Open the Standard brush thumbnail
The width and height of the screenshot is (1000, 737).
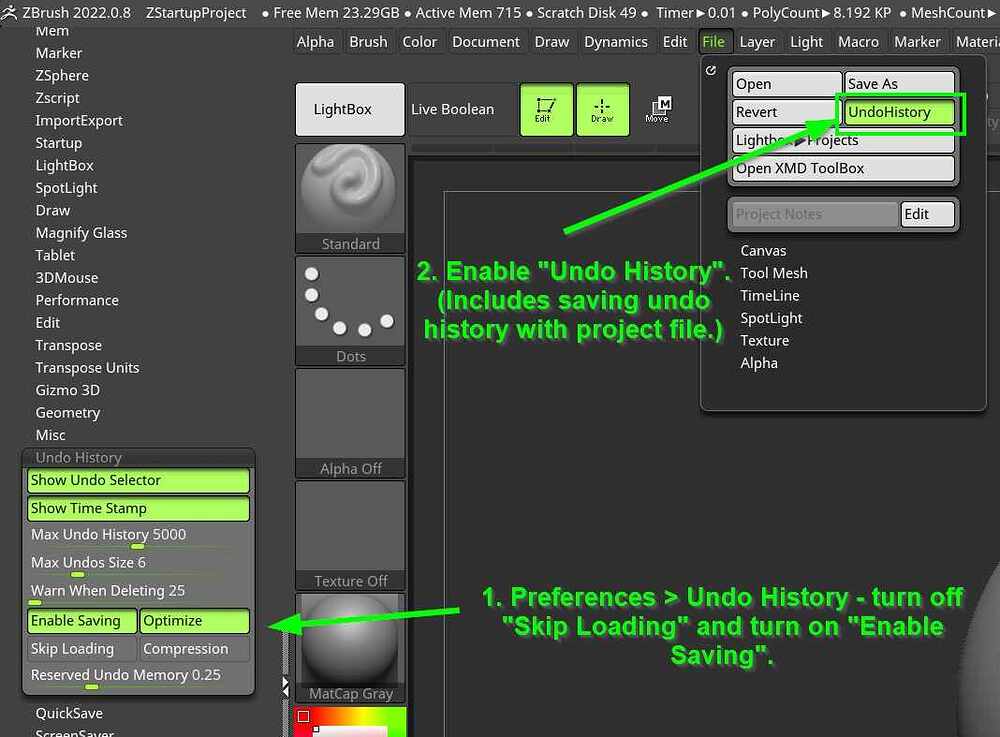coord(350,198)
